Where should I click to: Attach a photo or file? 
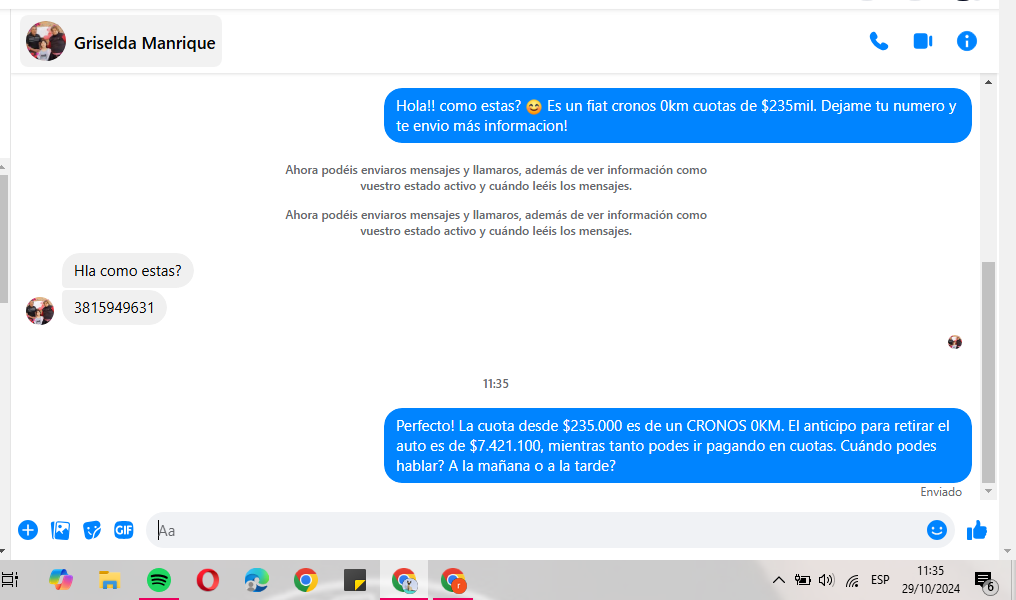pyautogui.click(x=60, y=530)
